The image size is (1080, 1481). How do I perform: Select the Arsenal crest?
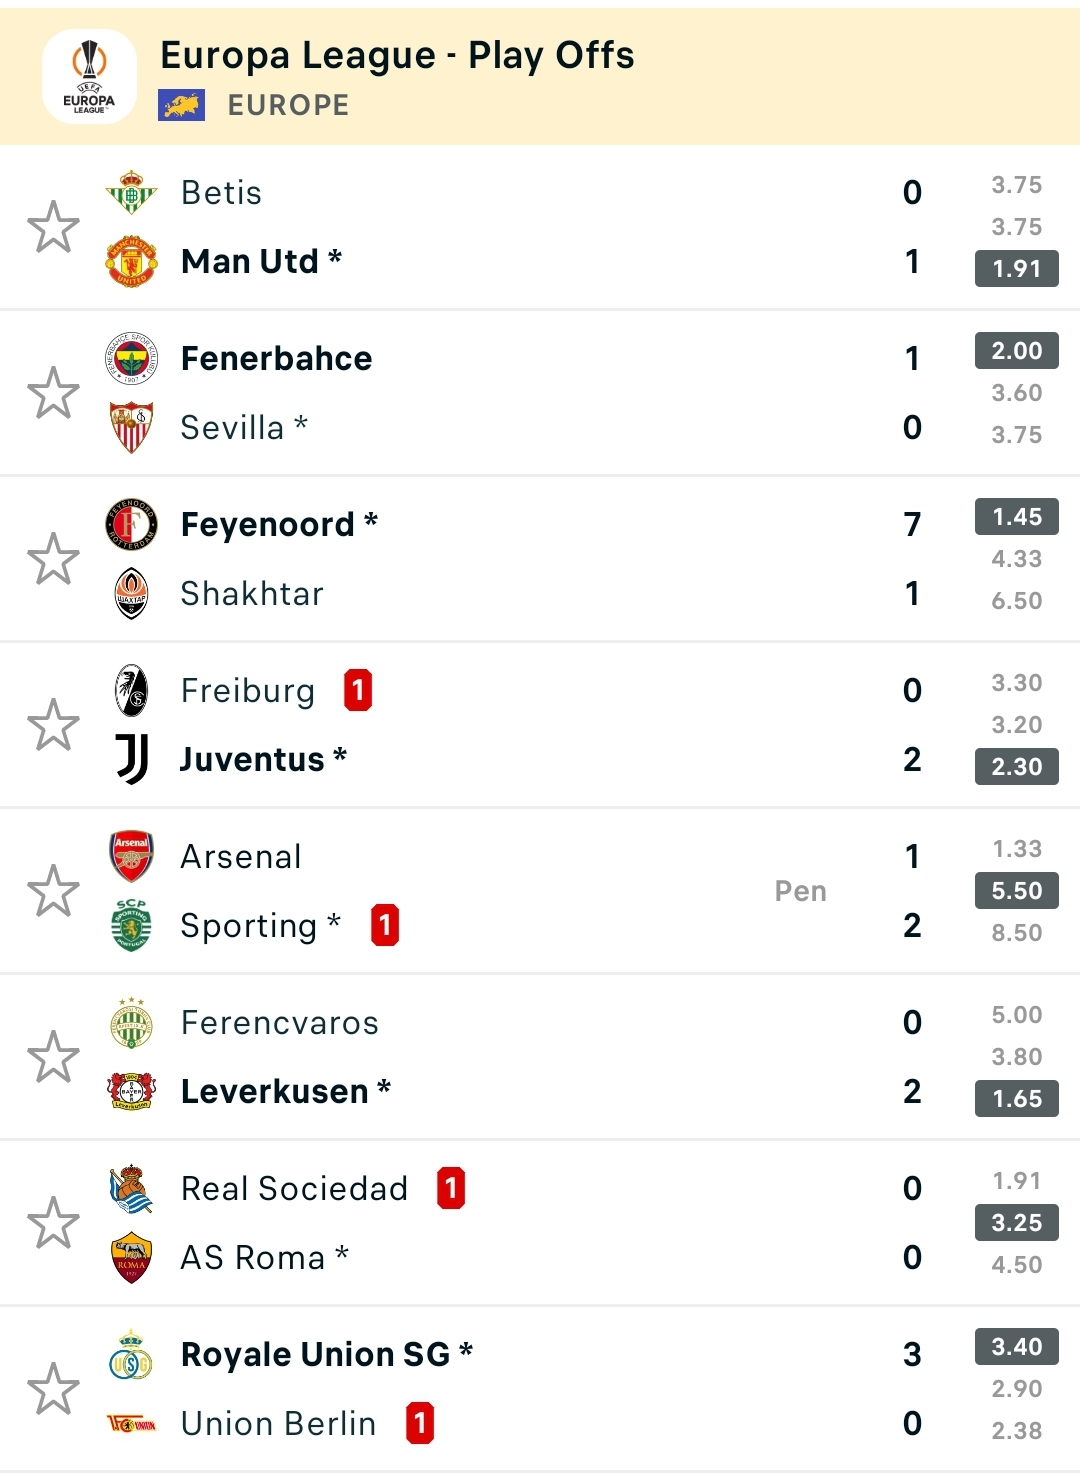[131, 856]
